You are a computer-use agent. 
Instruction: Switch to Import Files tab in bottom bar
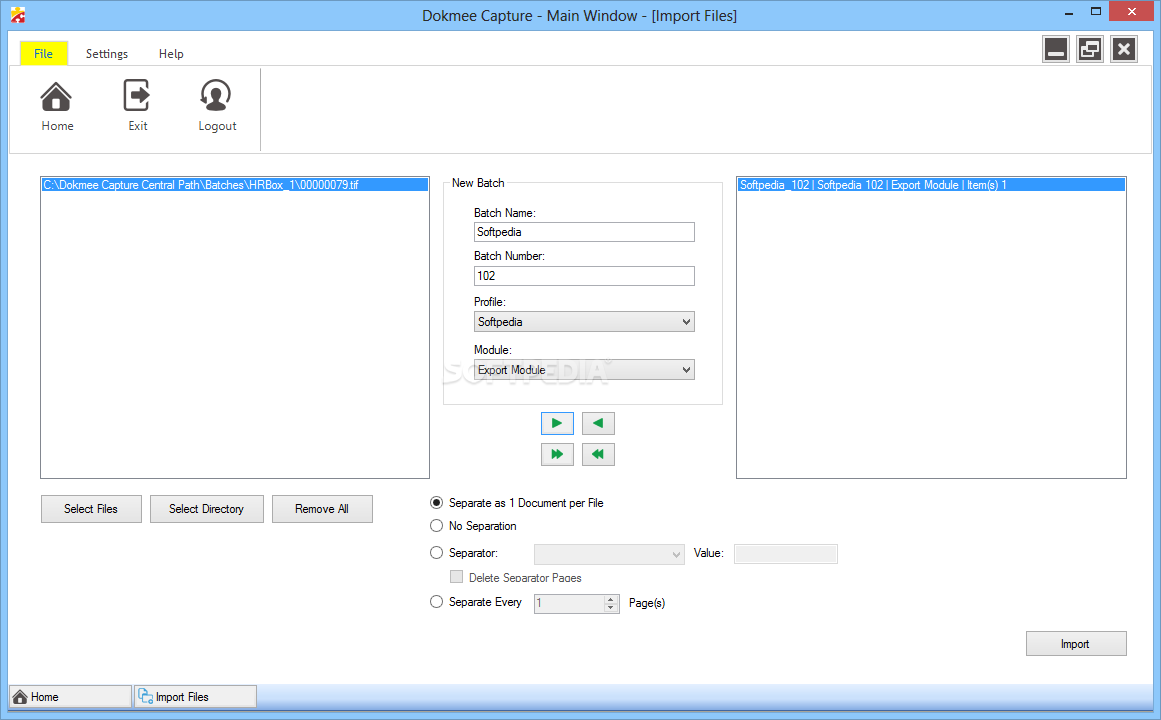click(195, 696)
